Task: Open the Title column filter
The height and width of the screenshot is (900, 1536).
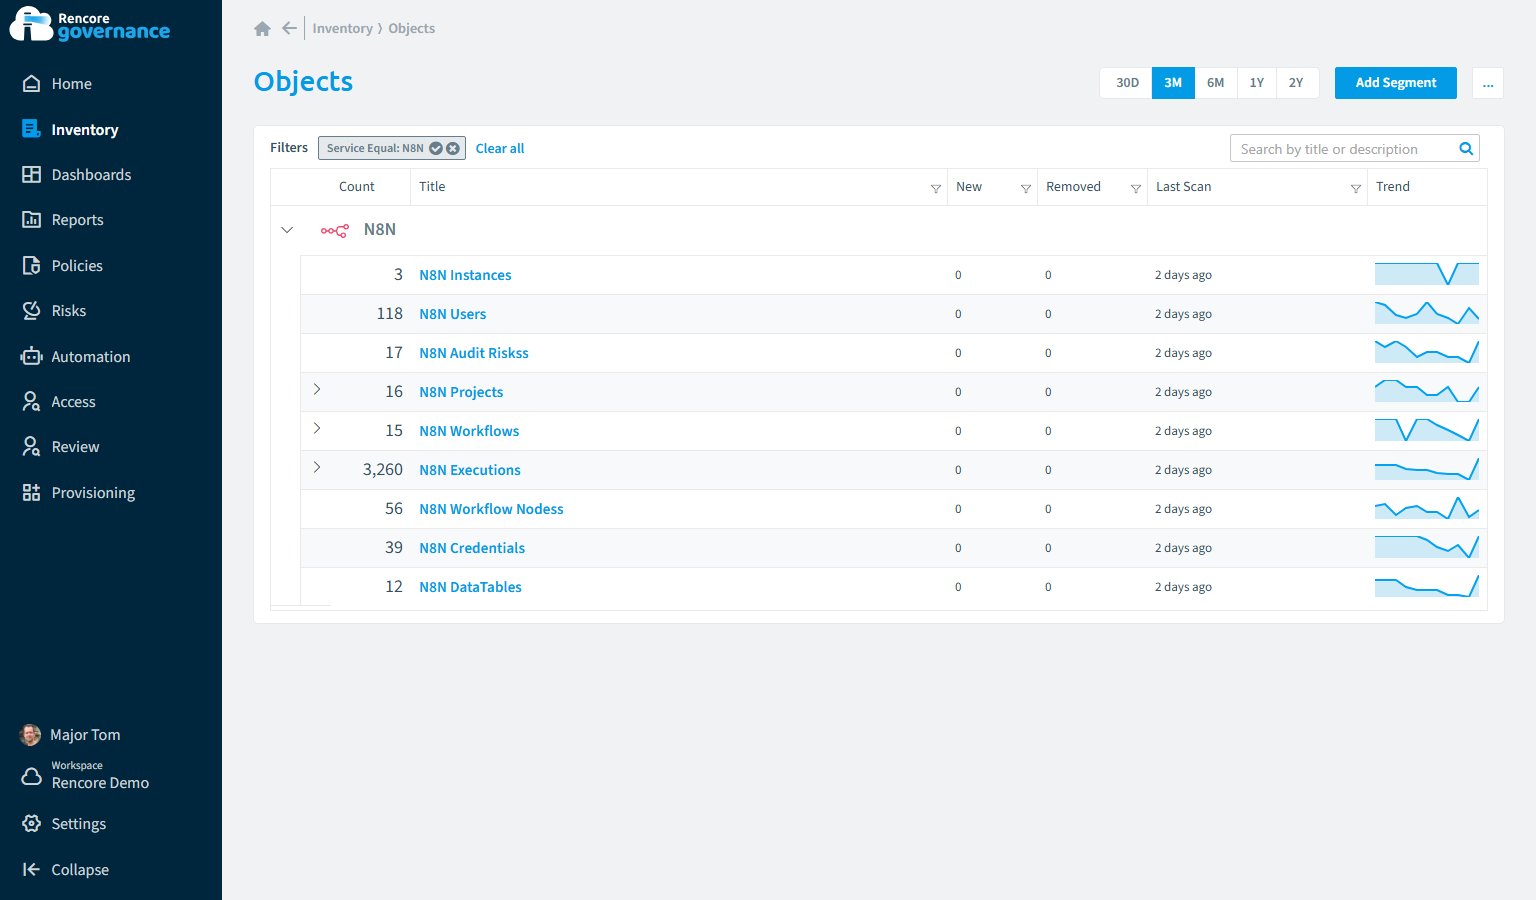Action: tap(936, 188)
